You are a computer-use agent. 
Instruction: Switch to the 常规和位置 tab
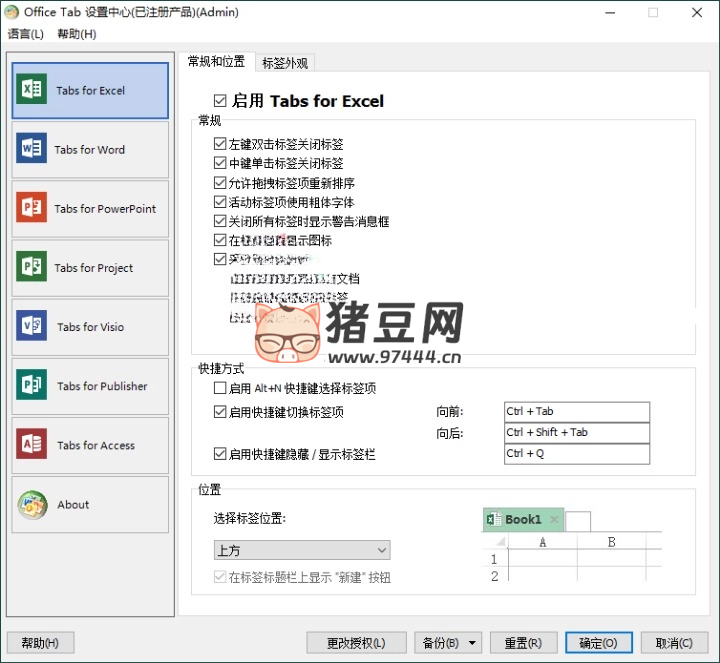216,62
